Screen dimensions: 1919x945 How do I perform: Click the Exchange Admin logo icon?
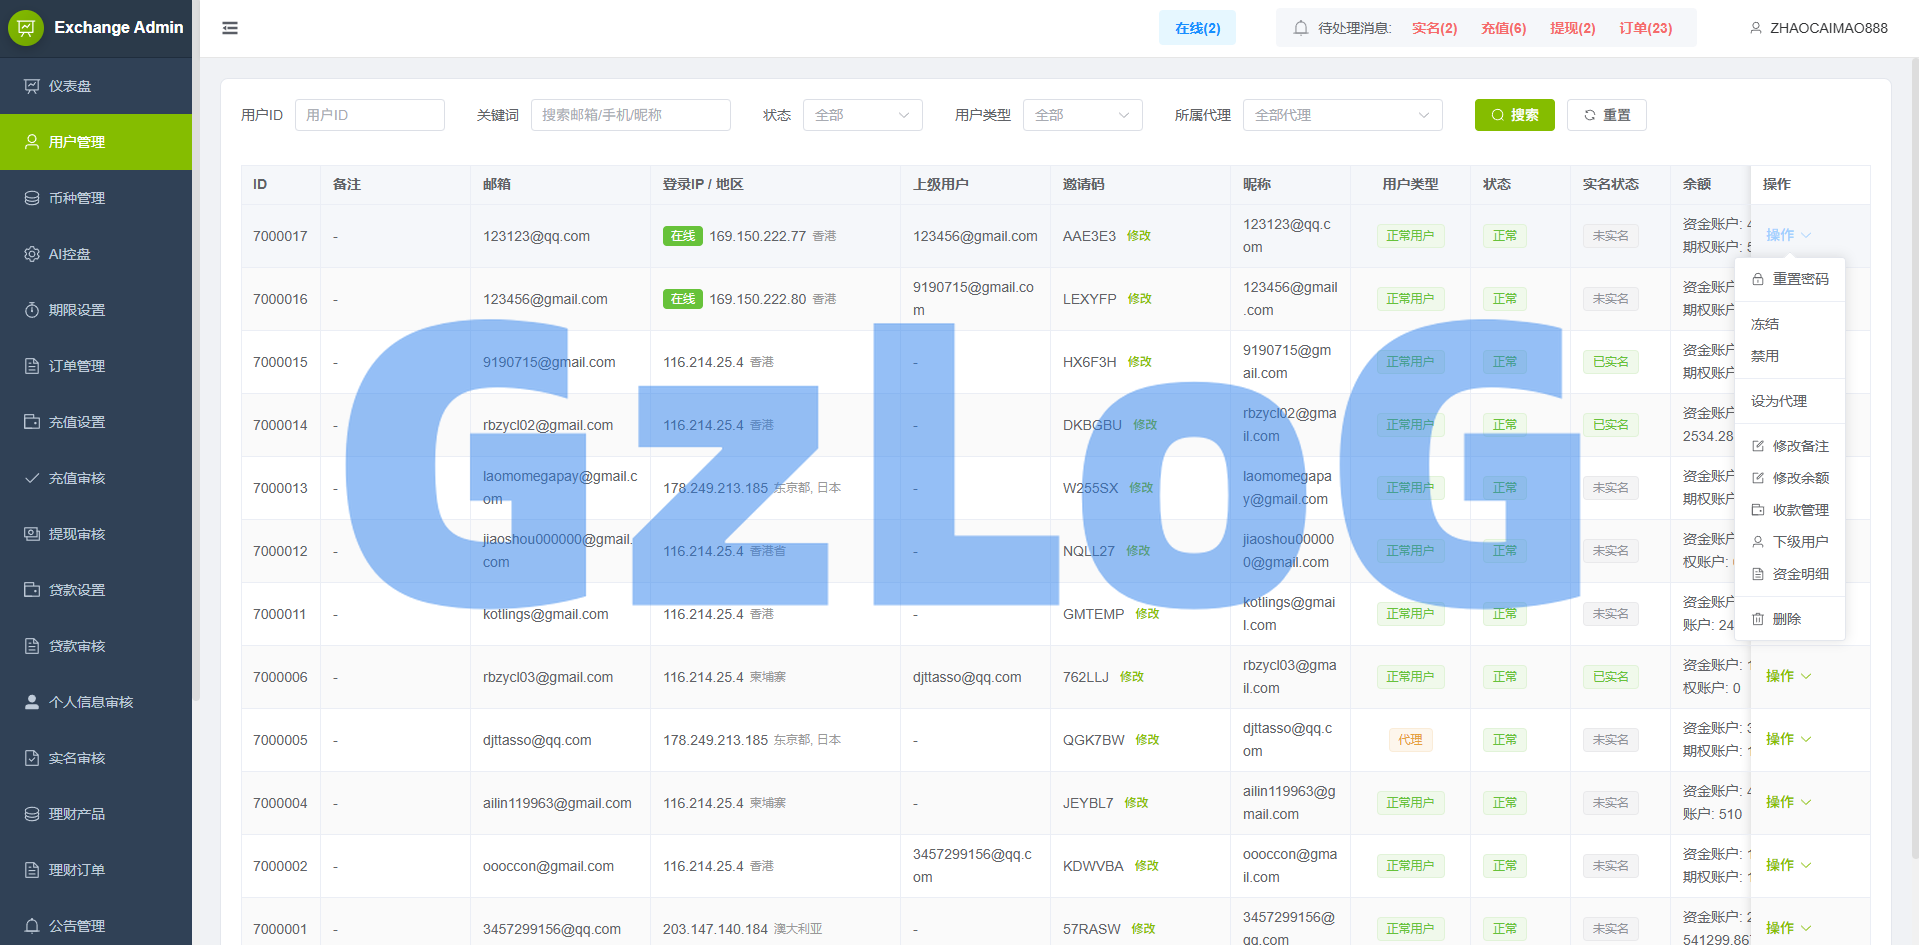pyautogui.click(x=26, y=28)
